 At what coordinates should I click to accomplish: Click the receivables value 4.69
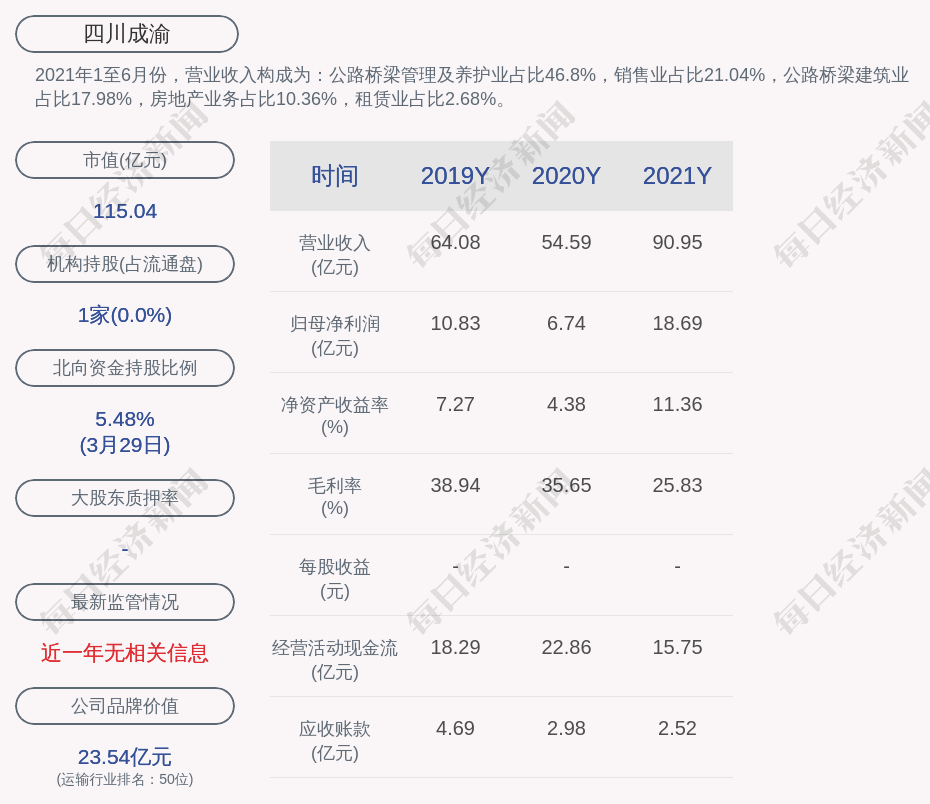point(456,729)
